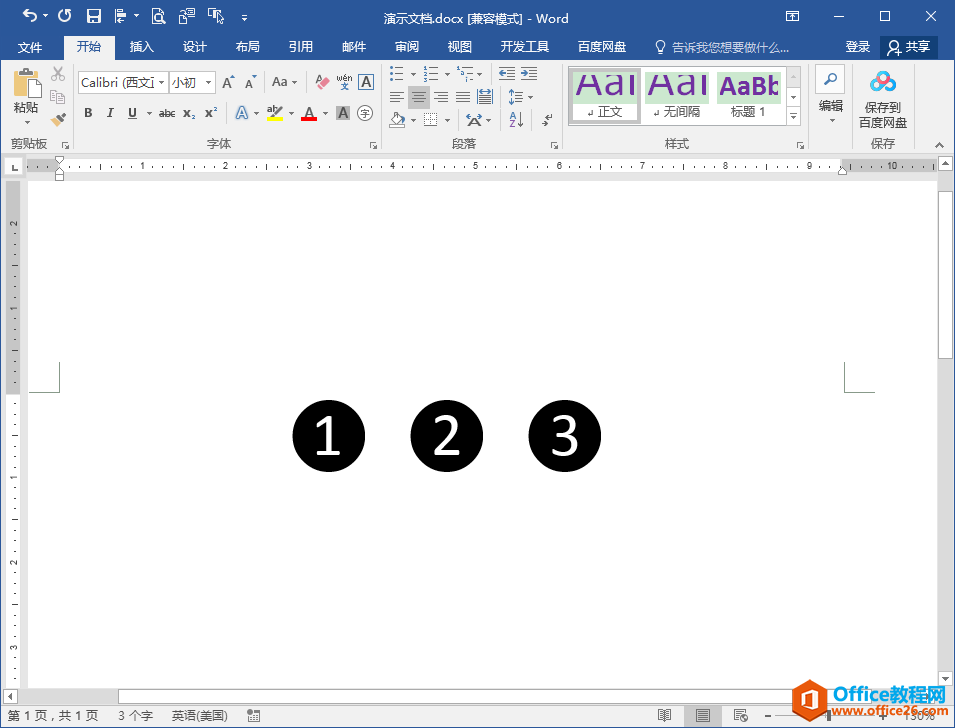The height and width of the screenshot is (728, 955).
Task: Click the Sort A-Z icon
Action: (x=516, y=120)
